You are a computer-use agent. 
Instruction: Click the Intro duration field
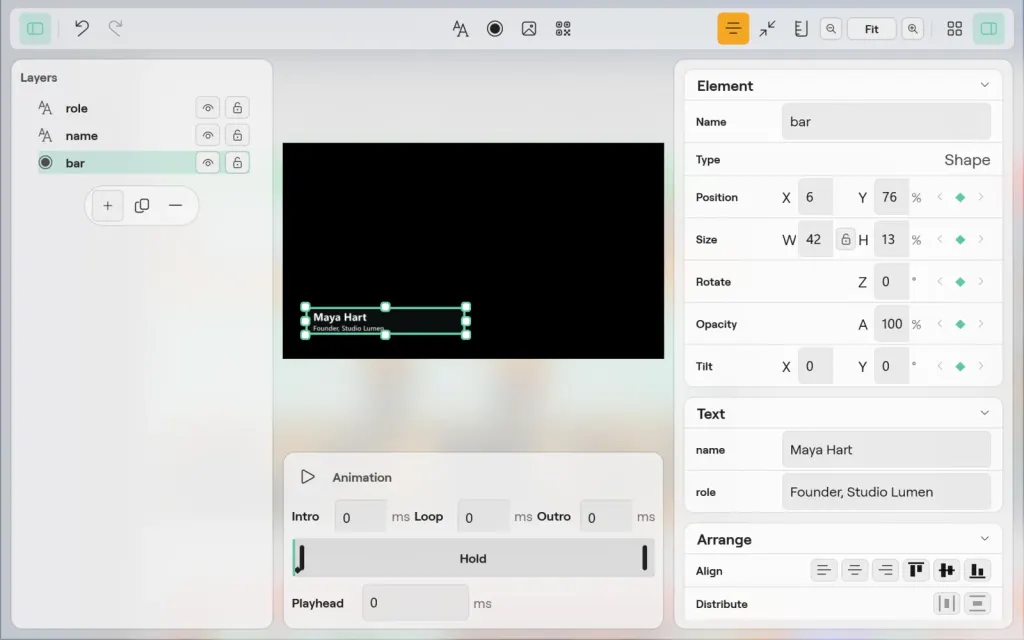361,517
